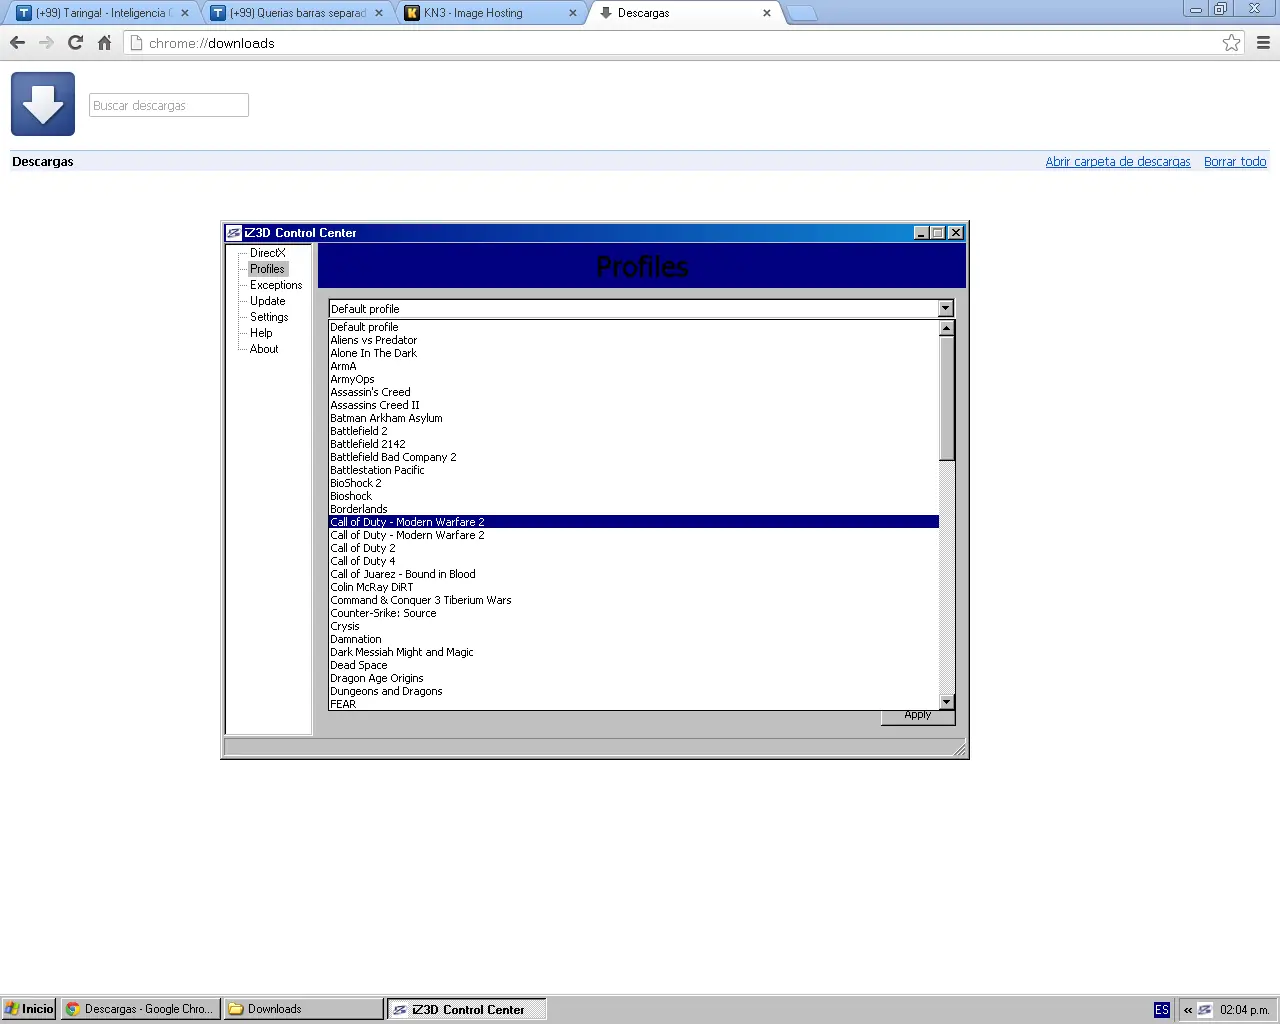Choose the 'Dead Space' profile

point(634,665)
